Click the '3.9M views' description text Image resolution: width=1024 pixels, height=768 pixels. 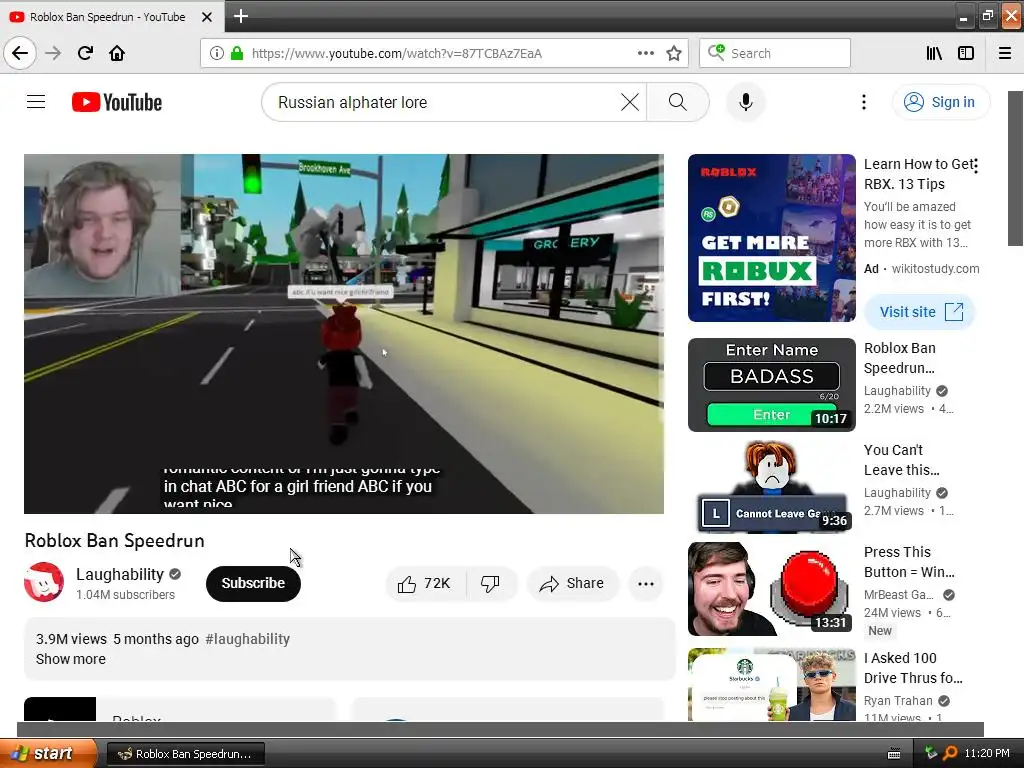coord(71,639)
